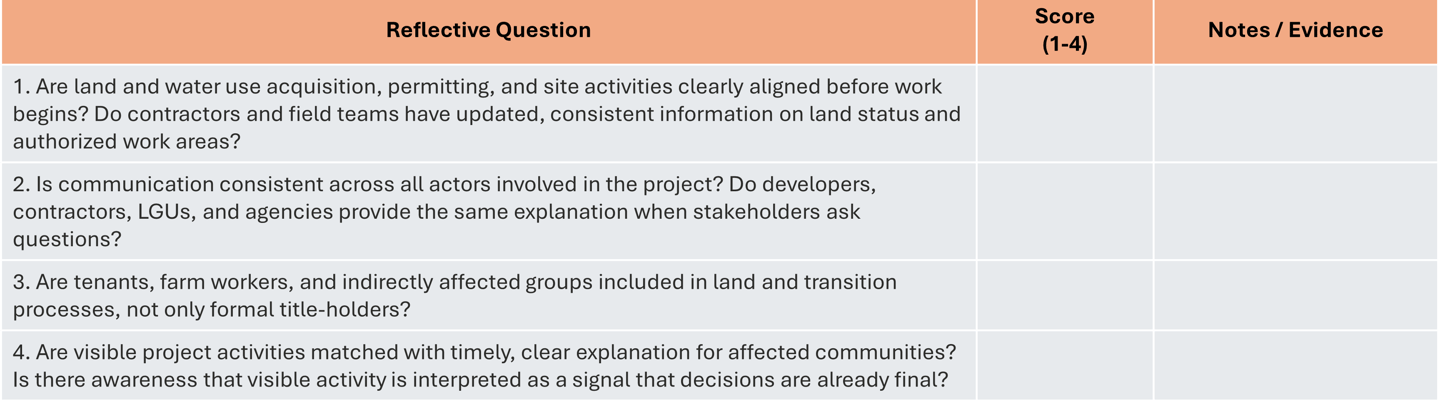Viewport: 1440px width, 400px height.
Task: Click the visible project activities question
Action: point(480,353)
